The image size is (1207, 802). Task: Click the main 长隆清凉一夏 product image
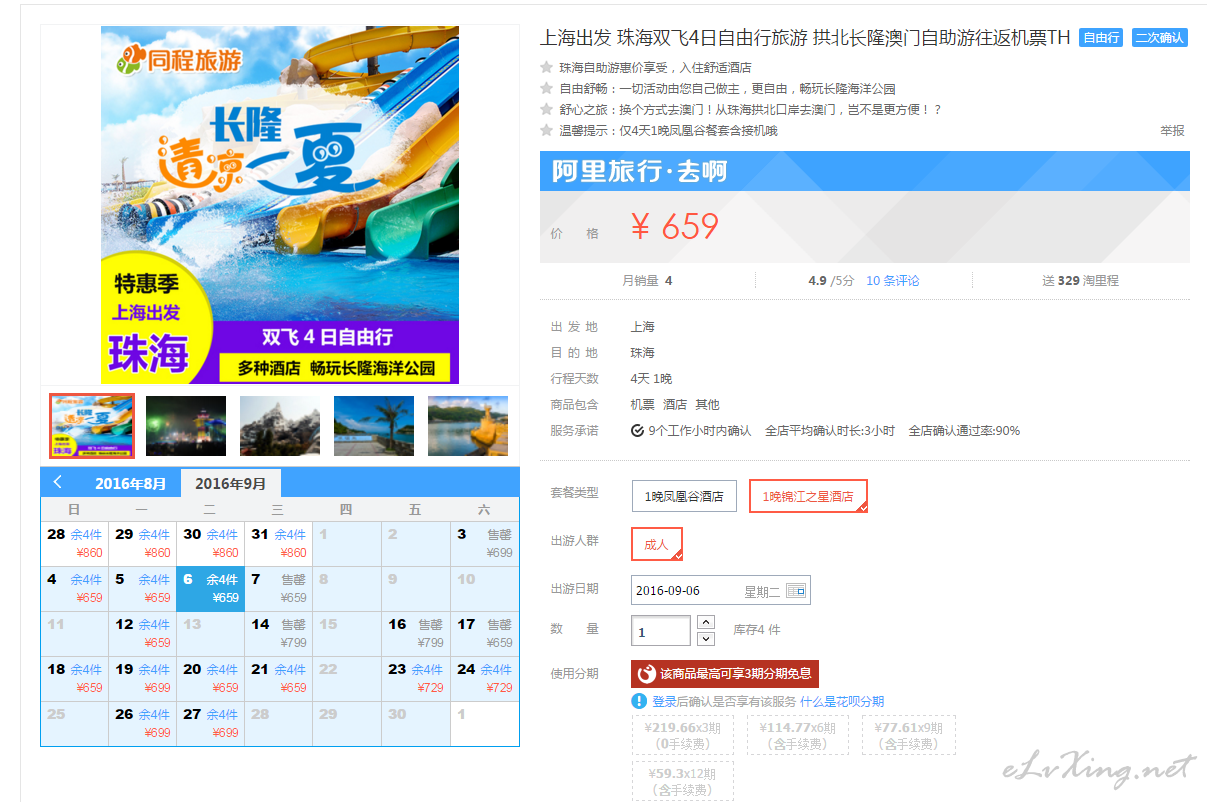[x=280, y=205]
